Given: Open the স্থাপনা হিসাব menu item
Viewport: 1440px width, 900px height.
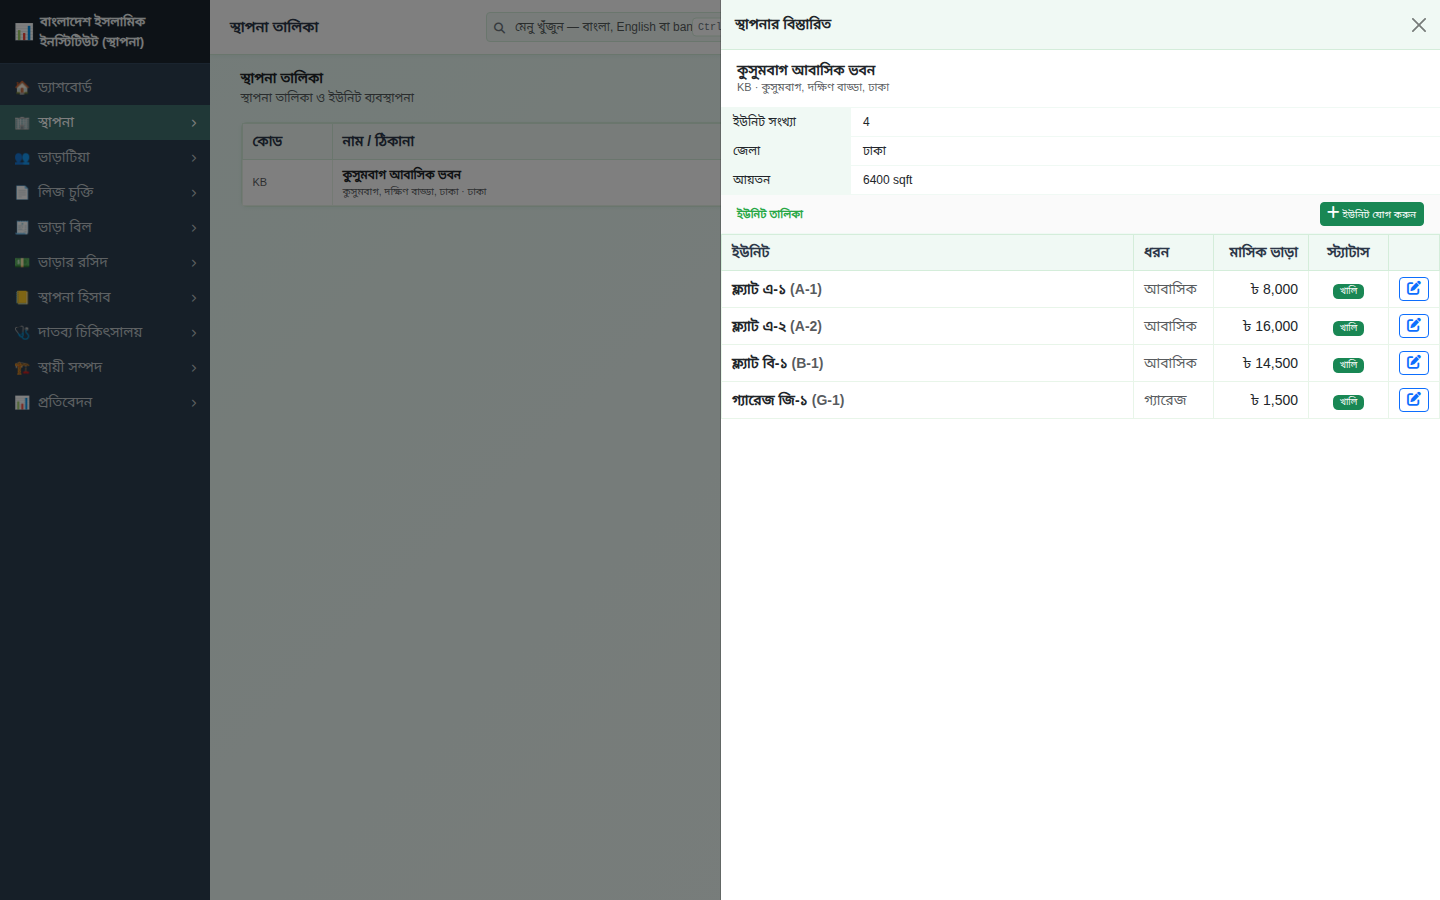Looking at the screenshot, I should pyautogui.click(x=105, y=298).
